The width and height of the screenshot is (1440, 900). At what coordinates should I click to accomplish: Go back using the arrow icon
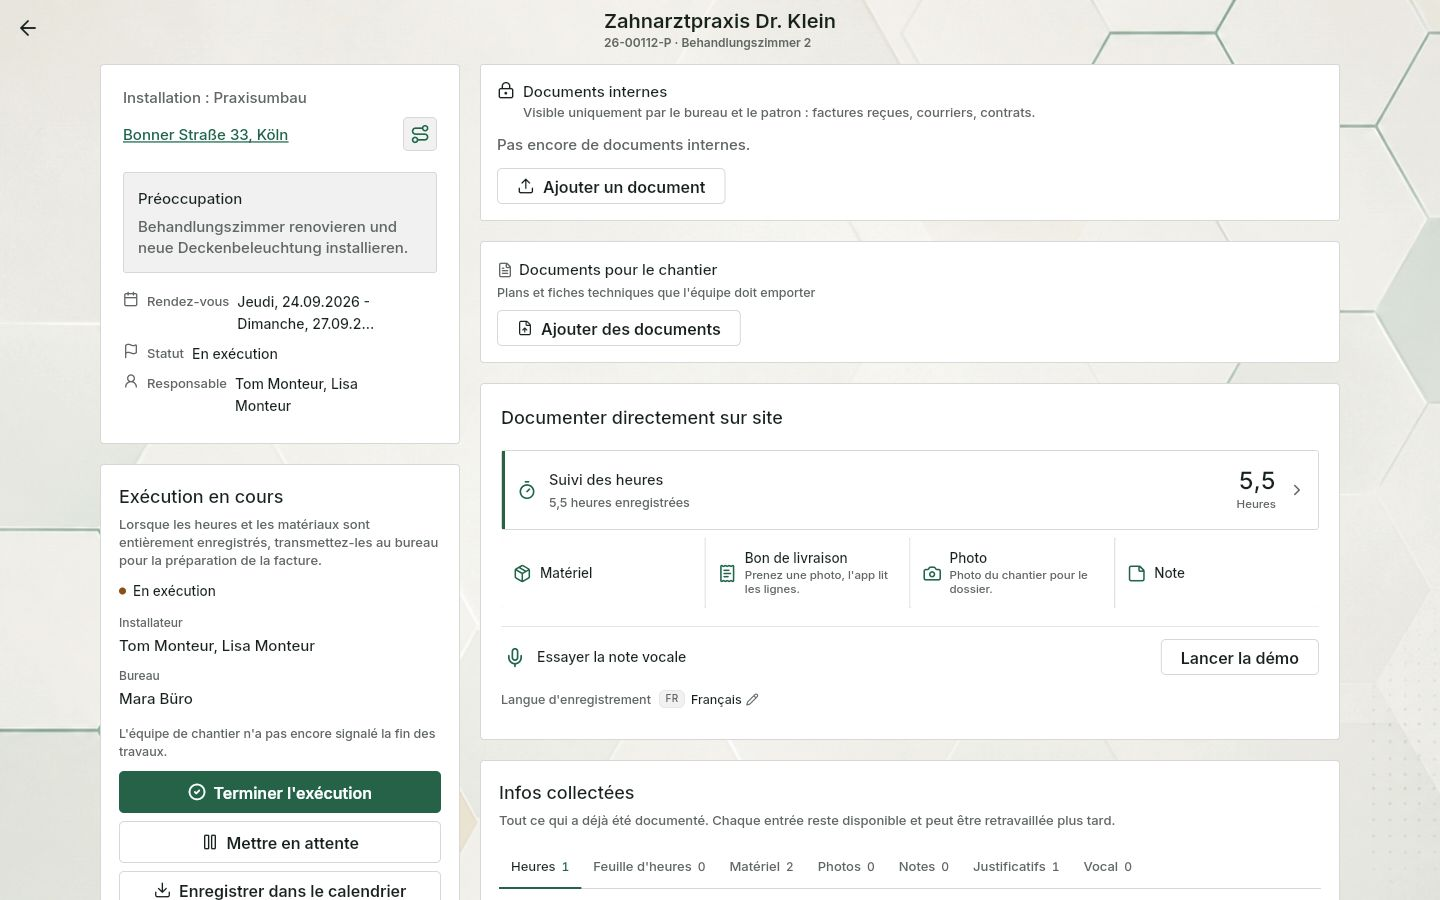click(28, 28)
